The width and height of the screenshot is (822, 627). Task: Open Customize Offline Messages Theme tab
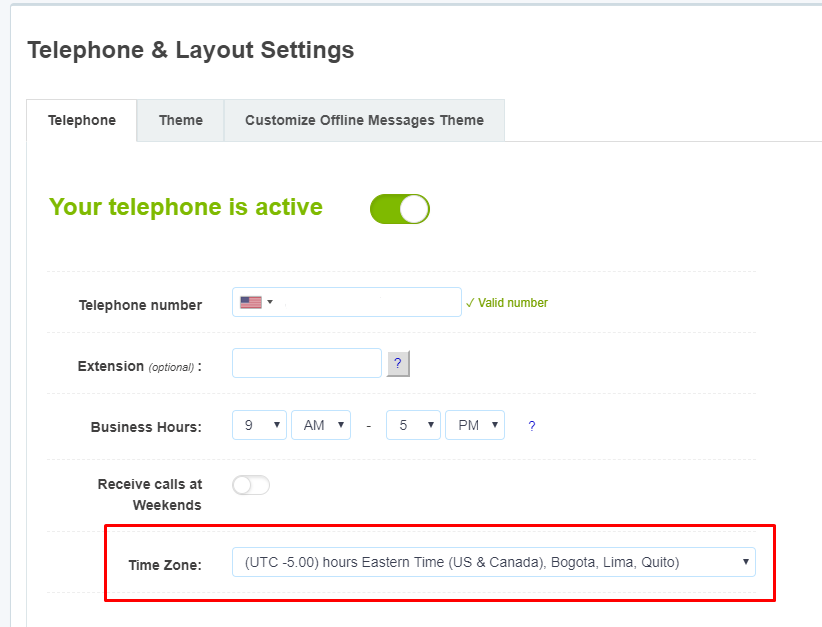click(x=364, y=120)
